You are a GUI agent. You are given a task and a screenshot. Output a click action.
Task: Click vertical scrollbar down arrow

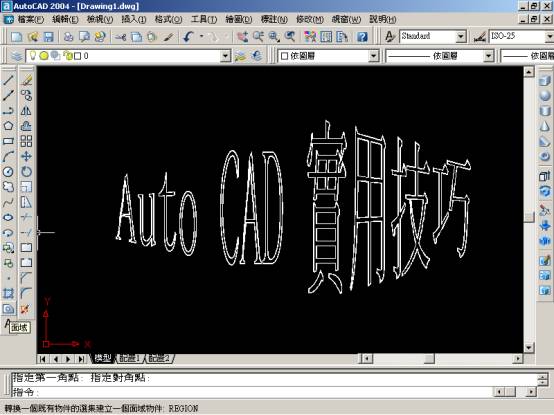(529, 348)
